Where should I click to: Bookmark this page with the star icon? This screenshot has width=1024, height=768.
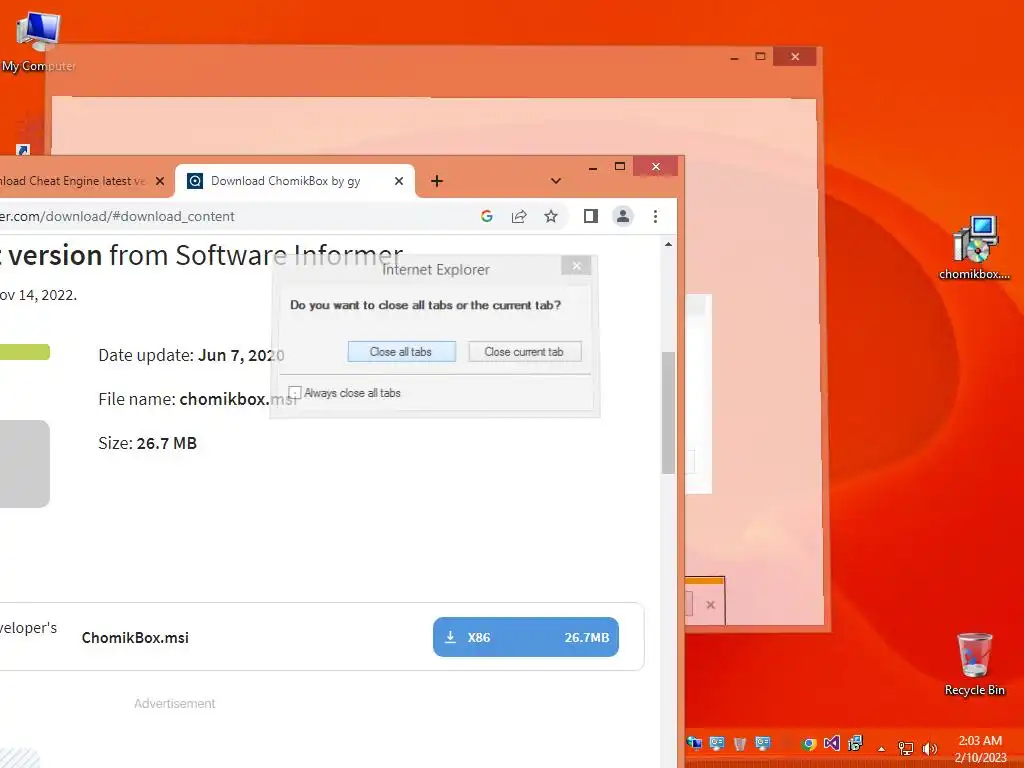pyautogui.click(x=551, y=216)
